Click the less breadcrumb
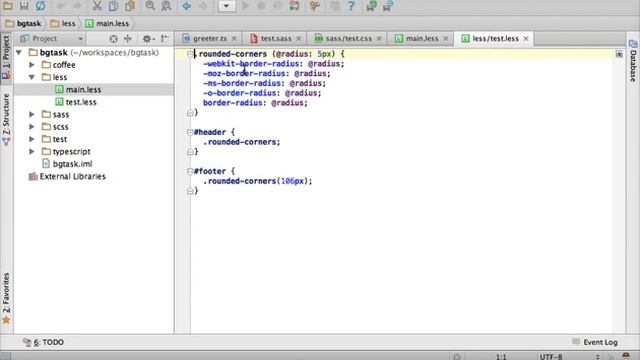Screen dimensions: 640x360 [x=64, y=24]
